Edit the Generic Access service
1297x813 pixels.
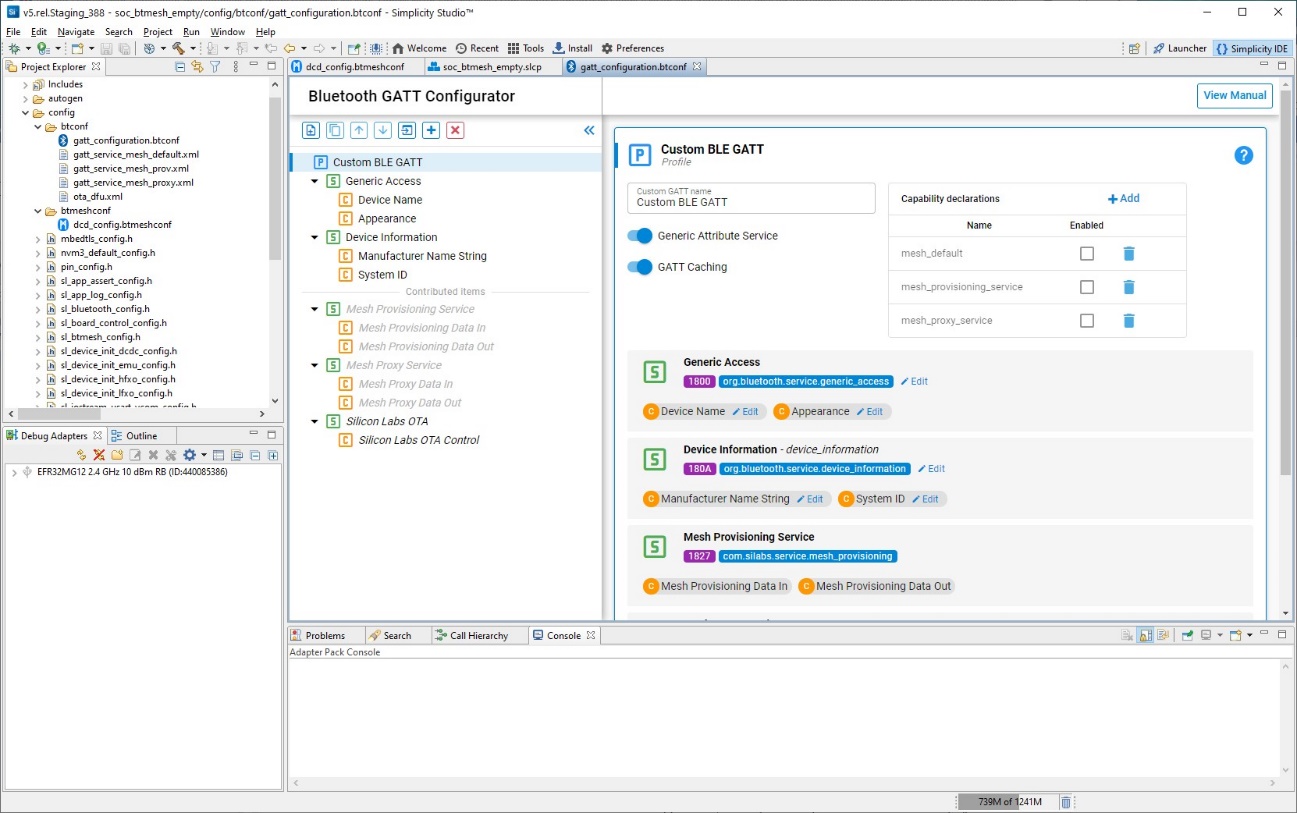pyautogui.click(x=914, y=381)
